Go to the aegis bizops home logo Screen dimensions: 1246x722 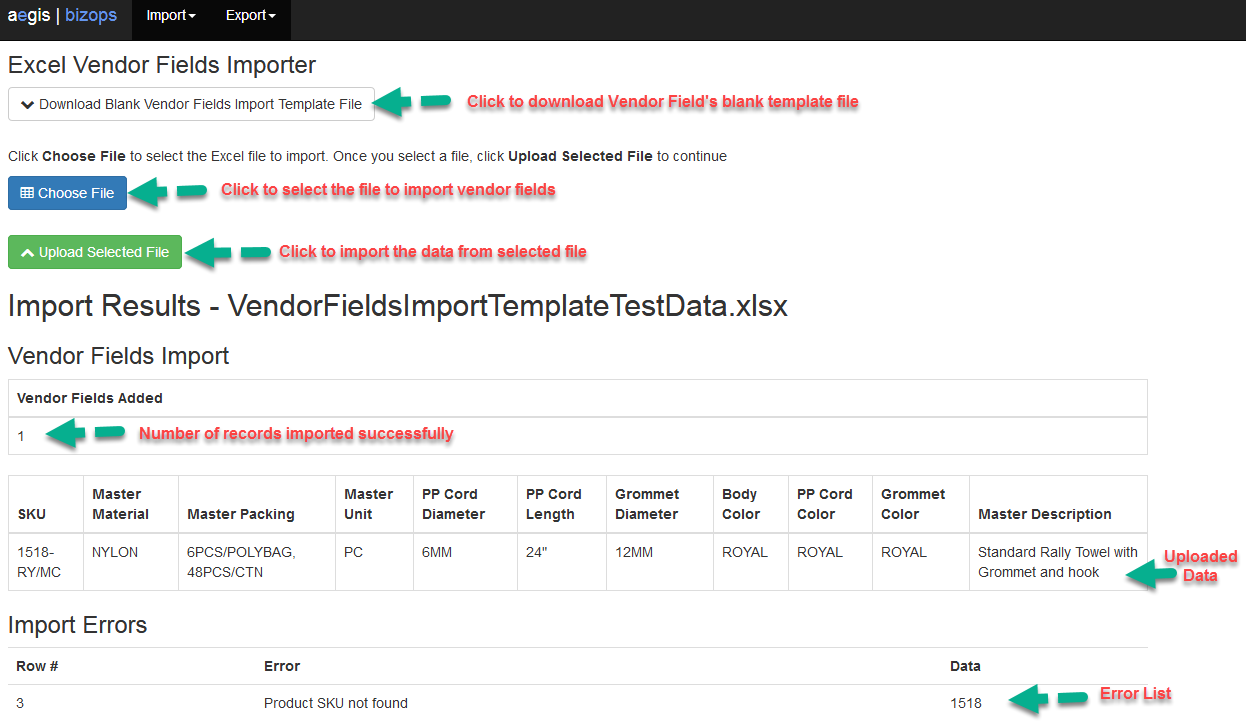[62, 16]
